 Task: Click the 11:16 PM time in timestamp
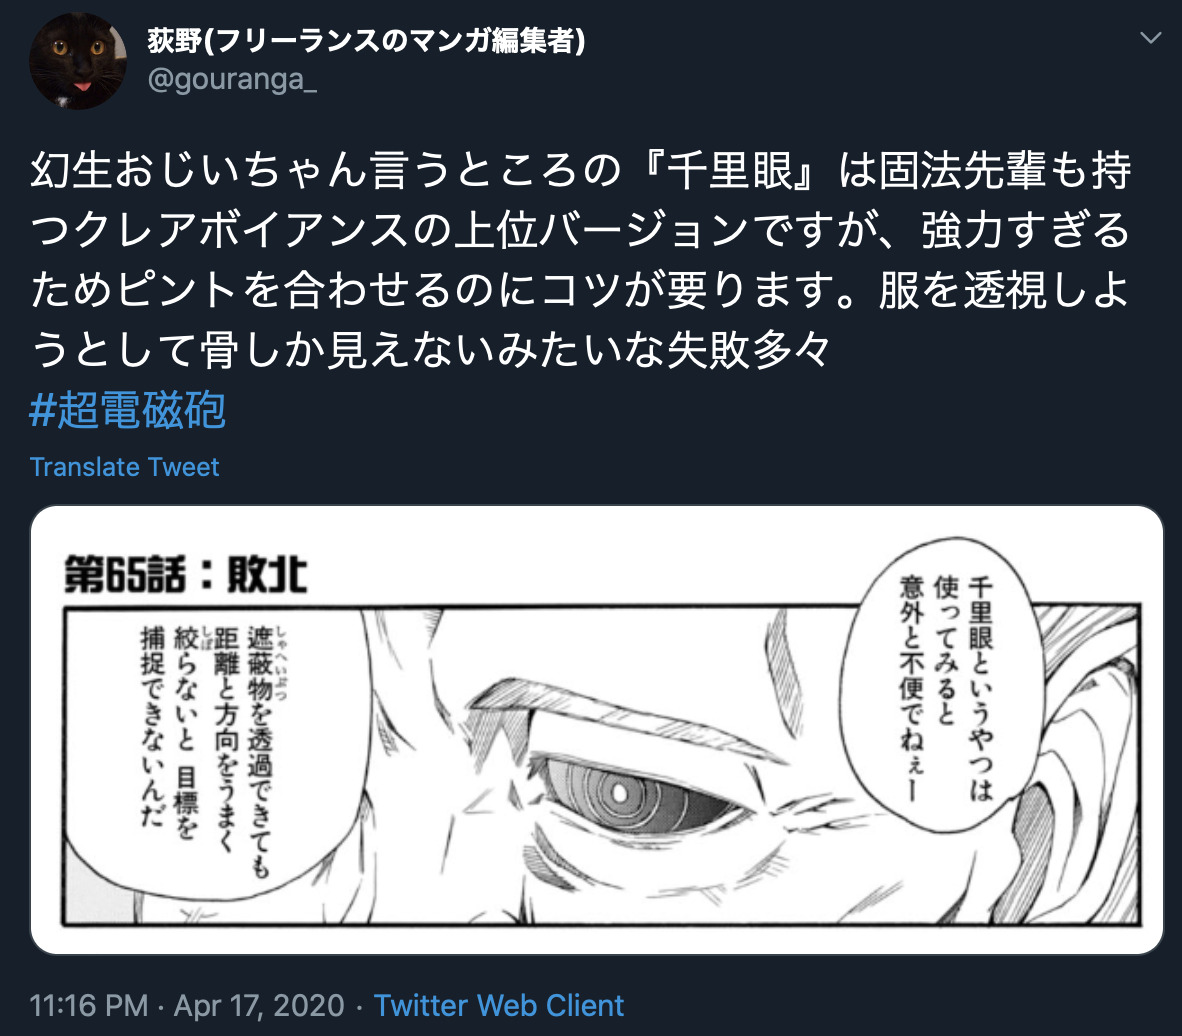coord(89,1005)
